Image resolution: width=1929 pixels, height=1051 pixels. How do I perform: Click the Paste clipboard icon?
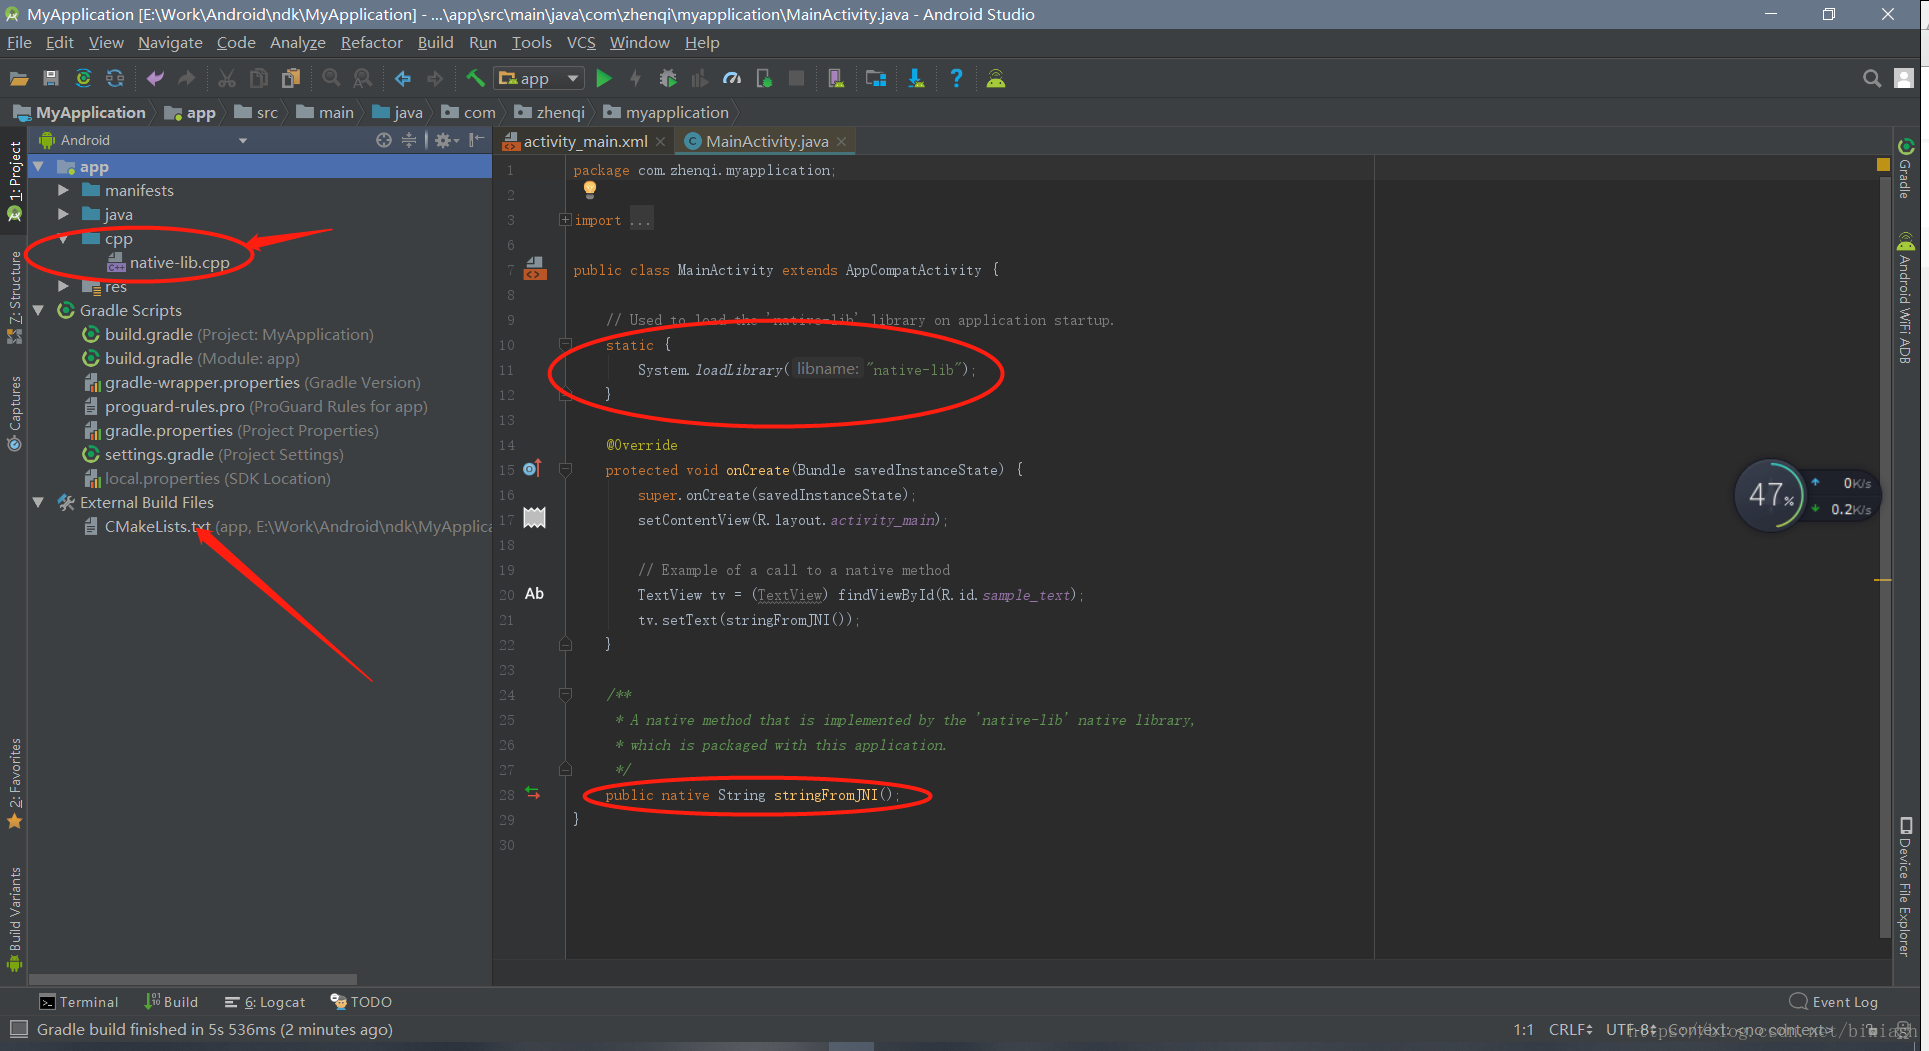pos(291,78)
